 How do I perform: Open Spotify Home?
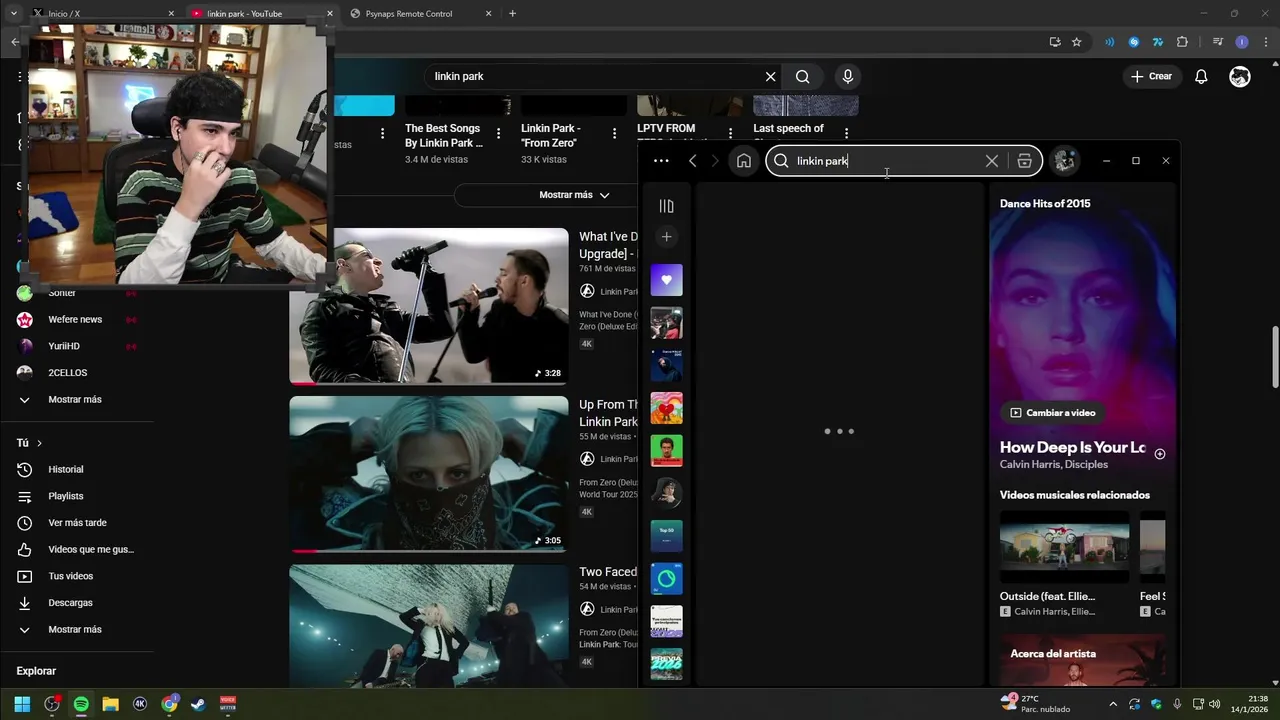click(x=744, y=161)
